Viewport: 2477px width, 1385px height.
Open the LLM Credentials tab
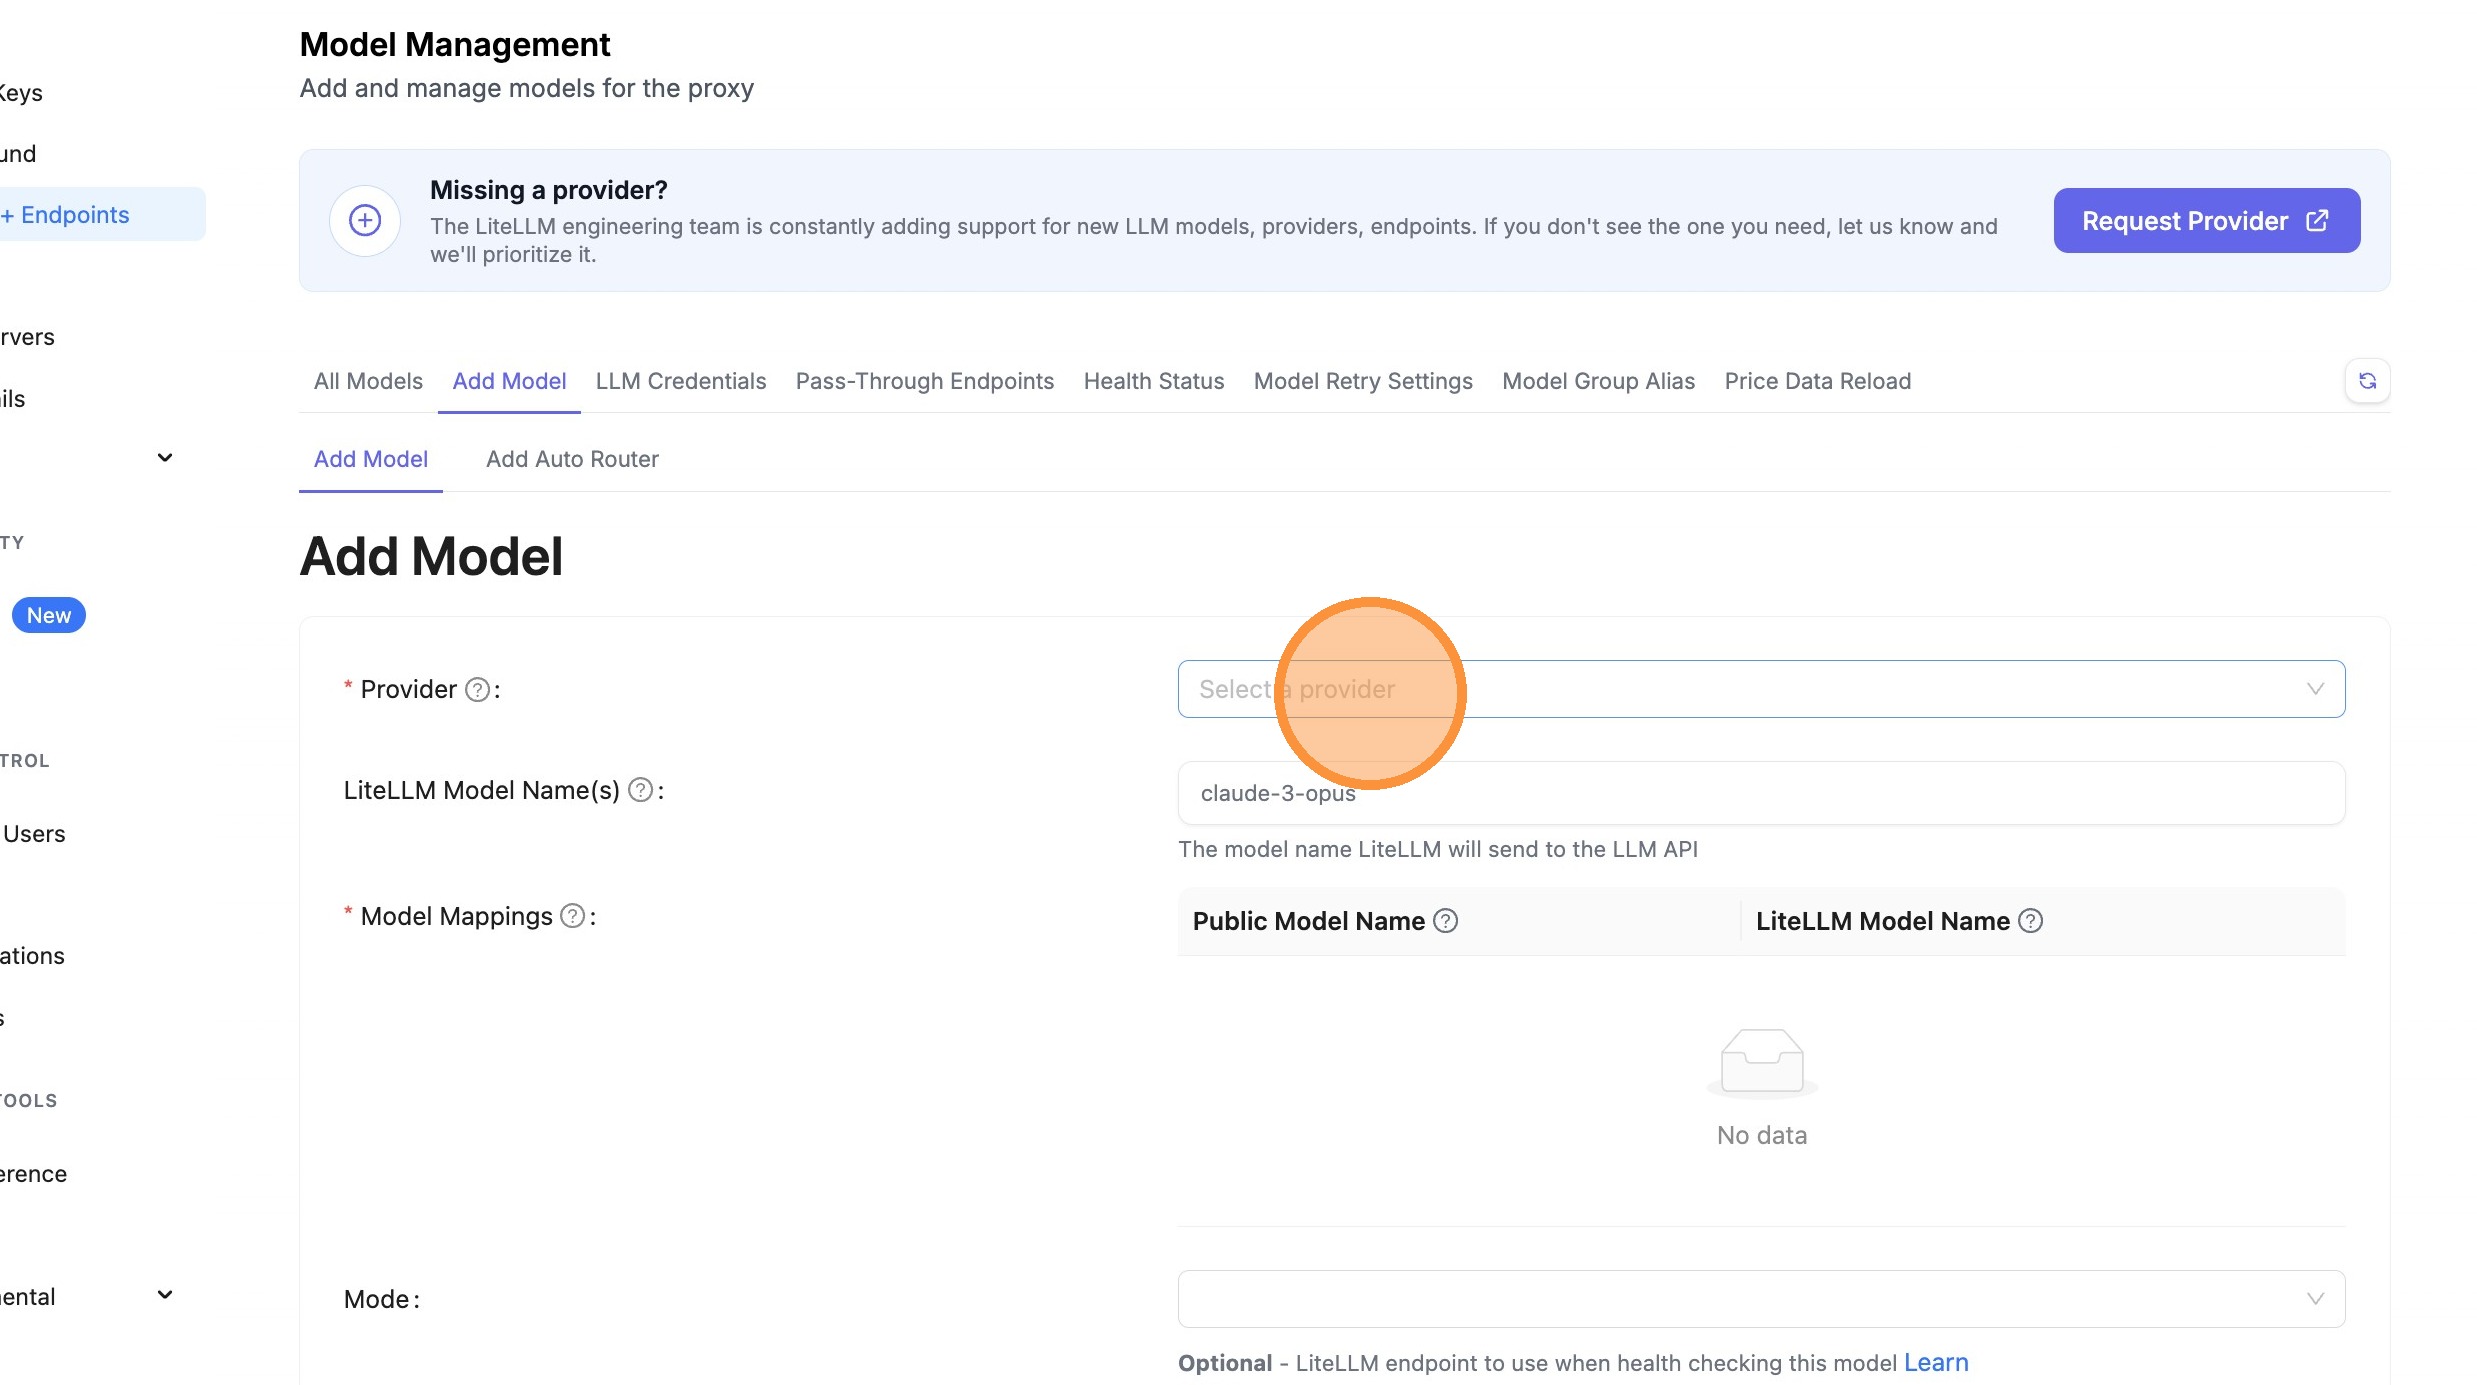click(x=680, y=381)
